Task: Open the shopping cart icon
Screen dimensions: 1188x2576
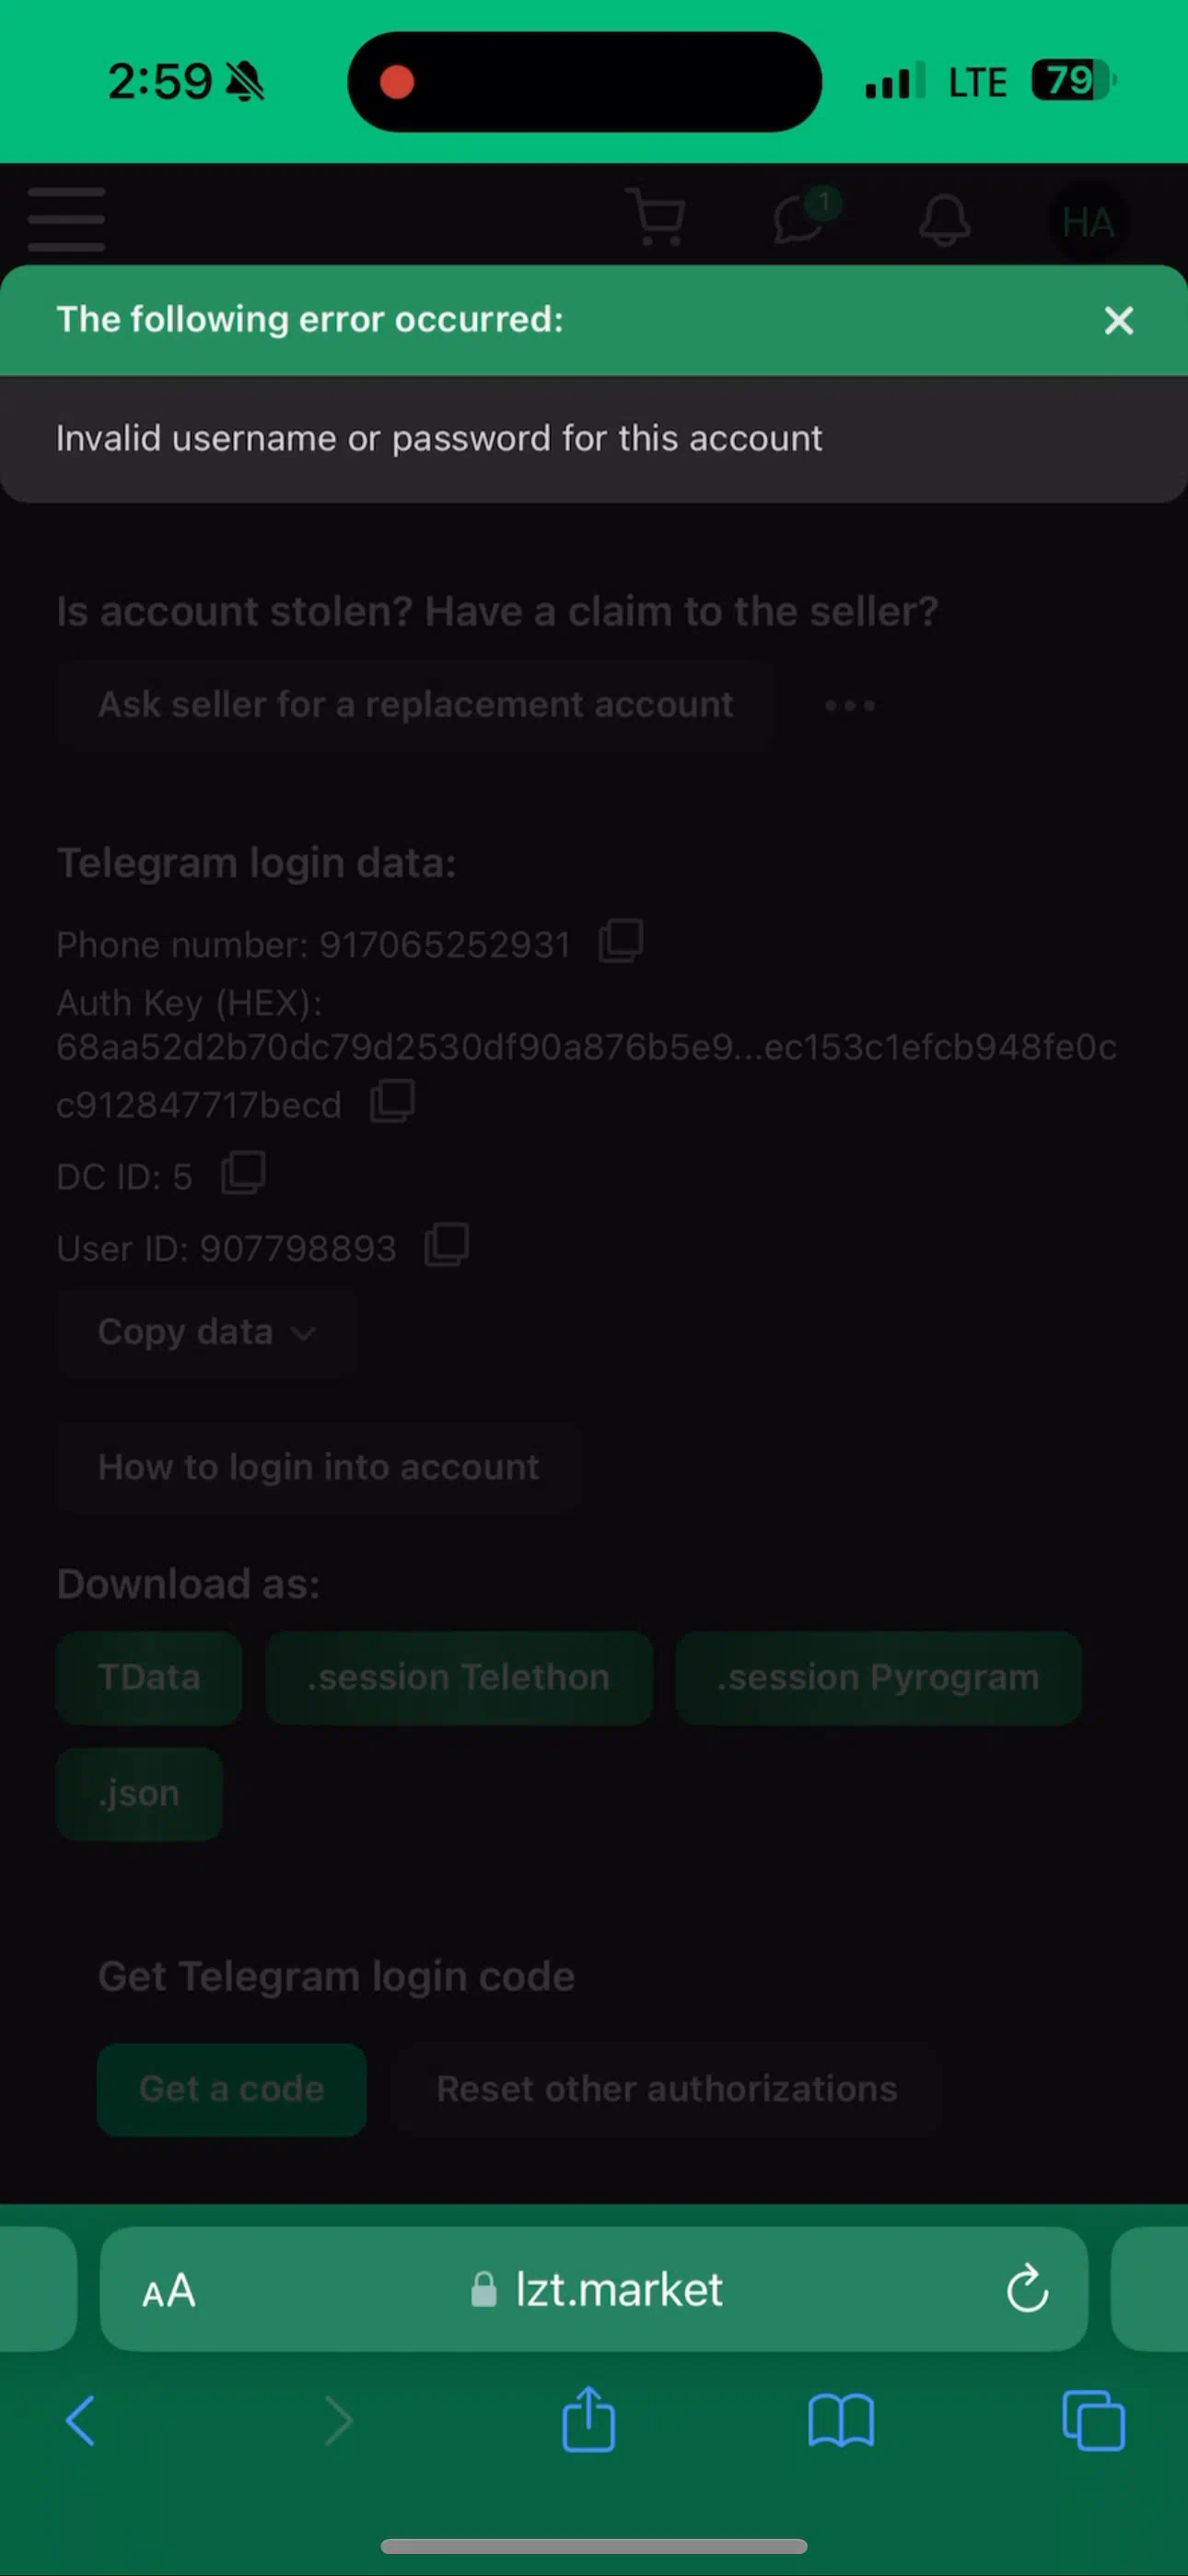Action: pyautogui.click(x=656, y=216)
